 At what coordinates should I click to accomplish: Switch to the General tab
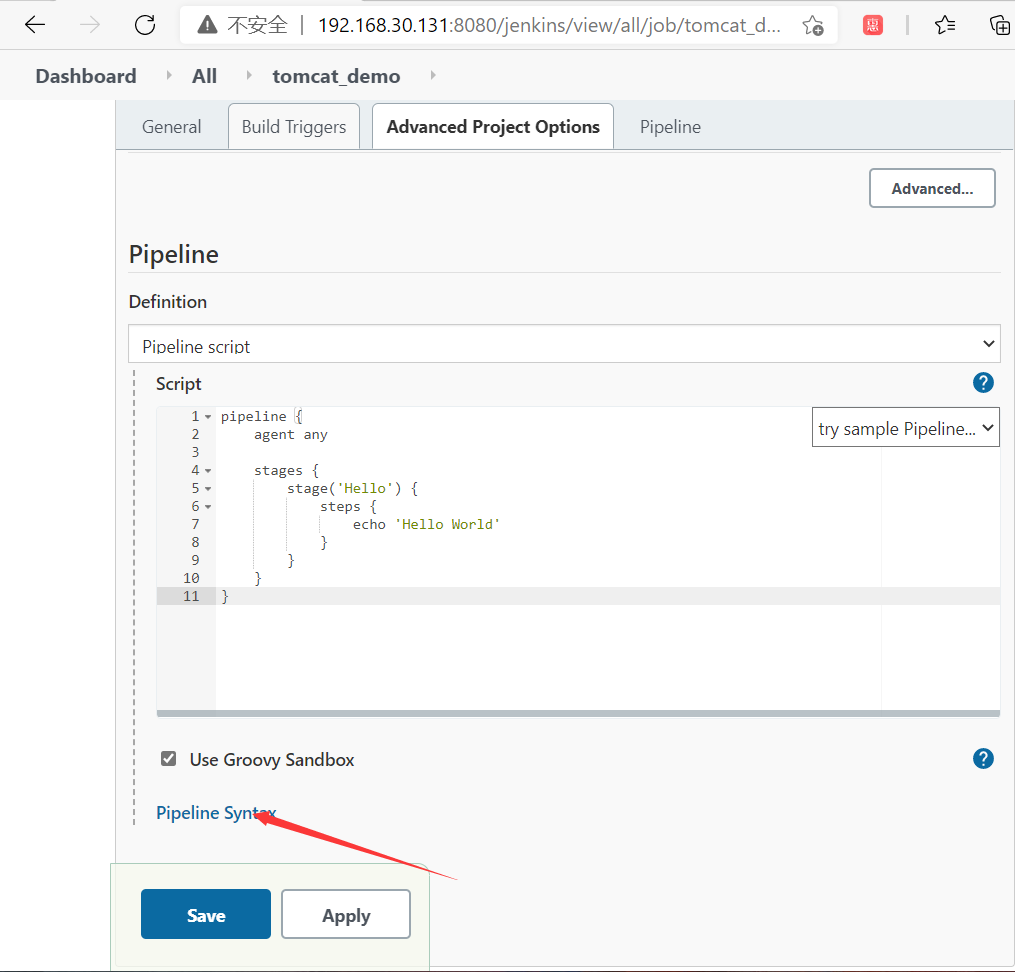pyautogui.click(x=171, y=127)
